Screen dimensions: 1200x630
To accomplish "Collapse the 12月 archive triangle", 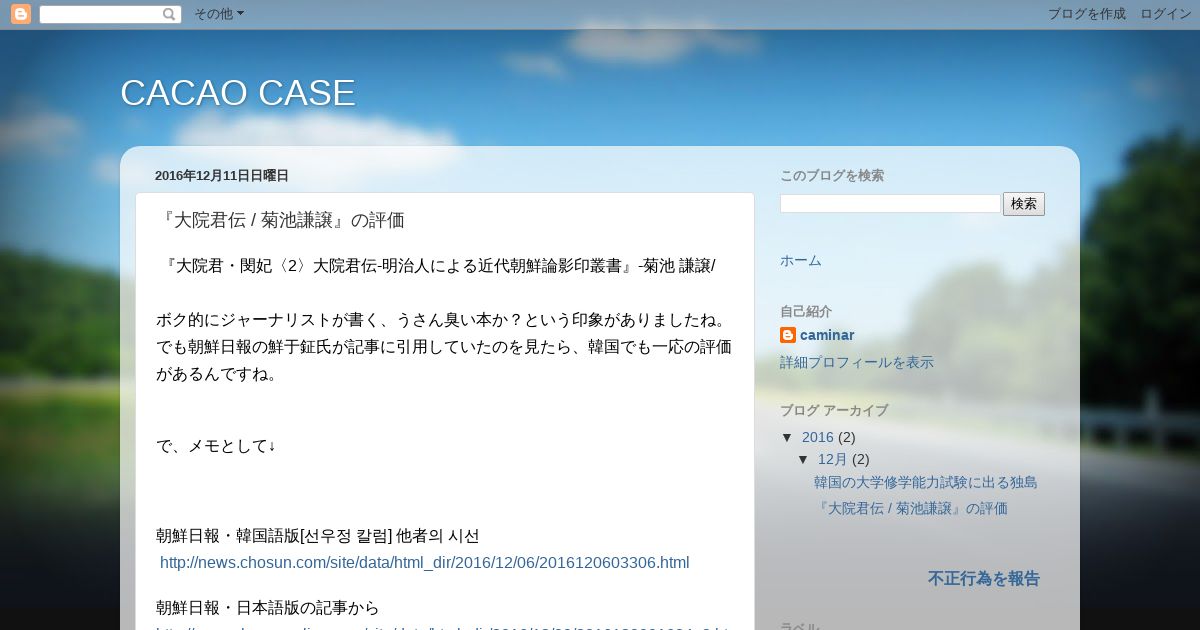I will [803, 459].
